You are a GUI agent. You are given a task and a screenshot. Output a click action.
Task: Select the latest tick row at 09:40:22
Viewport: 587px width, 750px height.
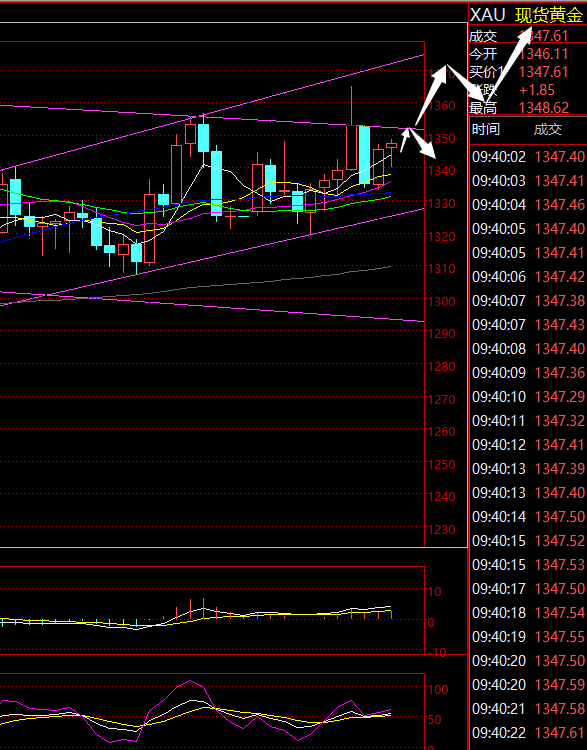click(x=528, y=733)
